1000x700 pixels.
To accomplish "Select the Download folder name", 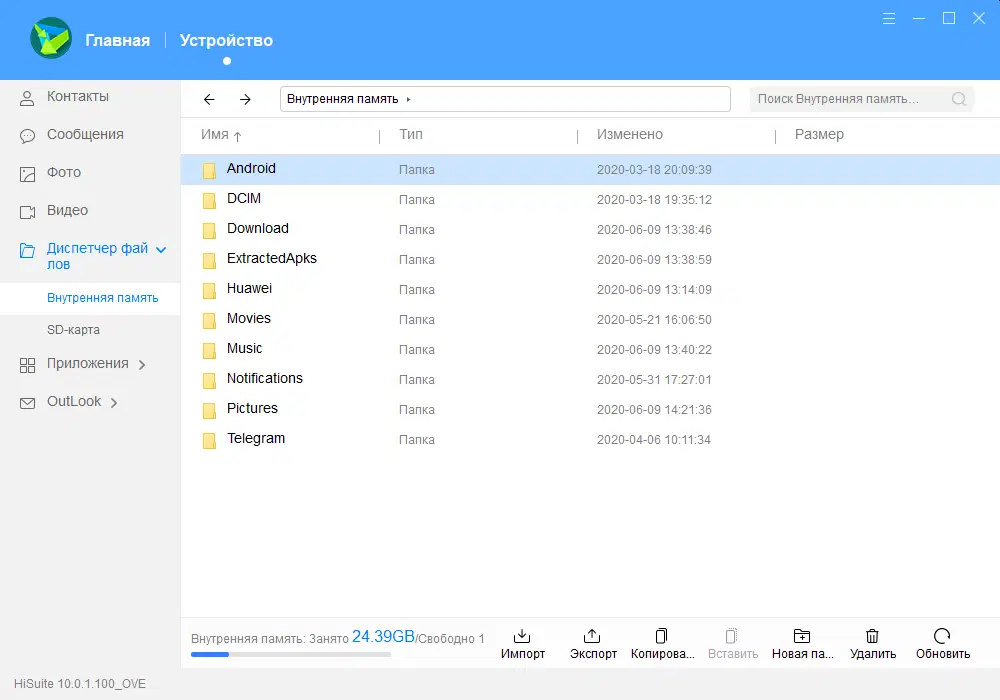I will pos(258,228).
